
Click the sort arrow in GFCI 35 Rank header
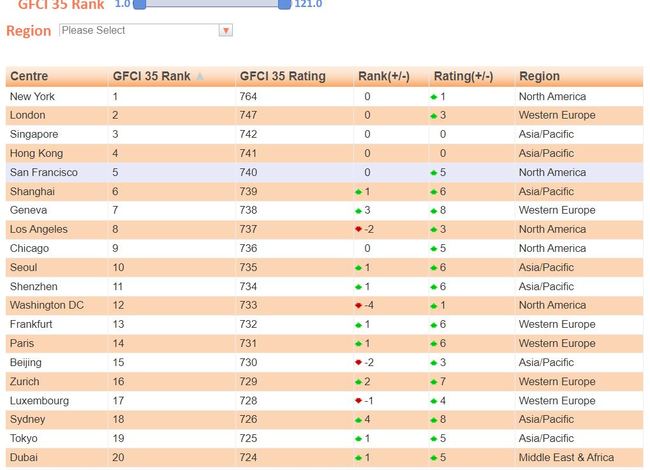[199, 77]
